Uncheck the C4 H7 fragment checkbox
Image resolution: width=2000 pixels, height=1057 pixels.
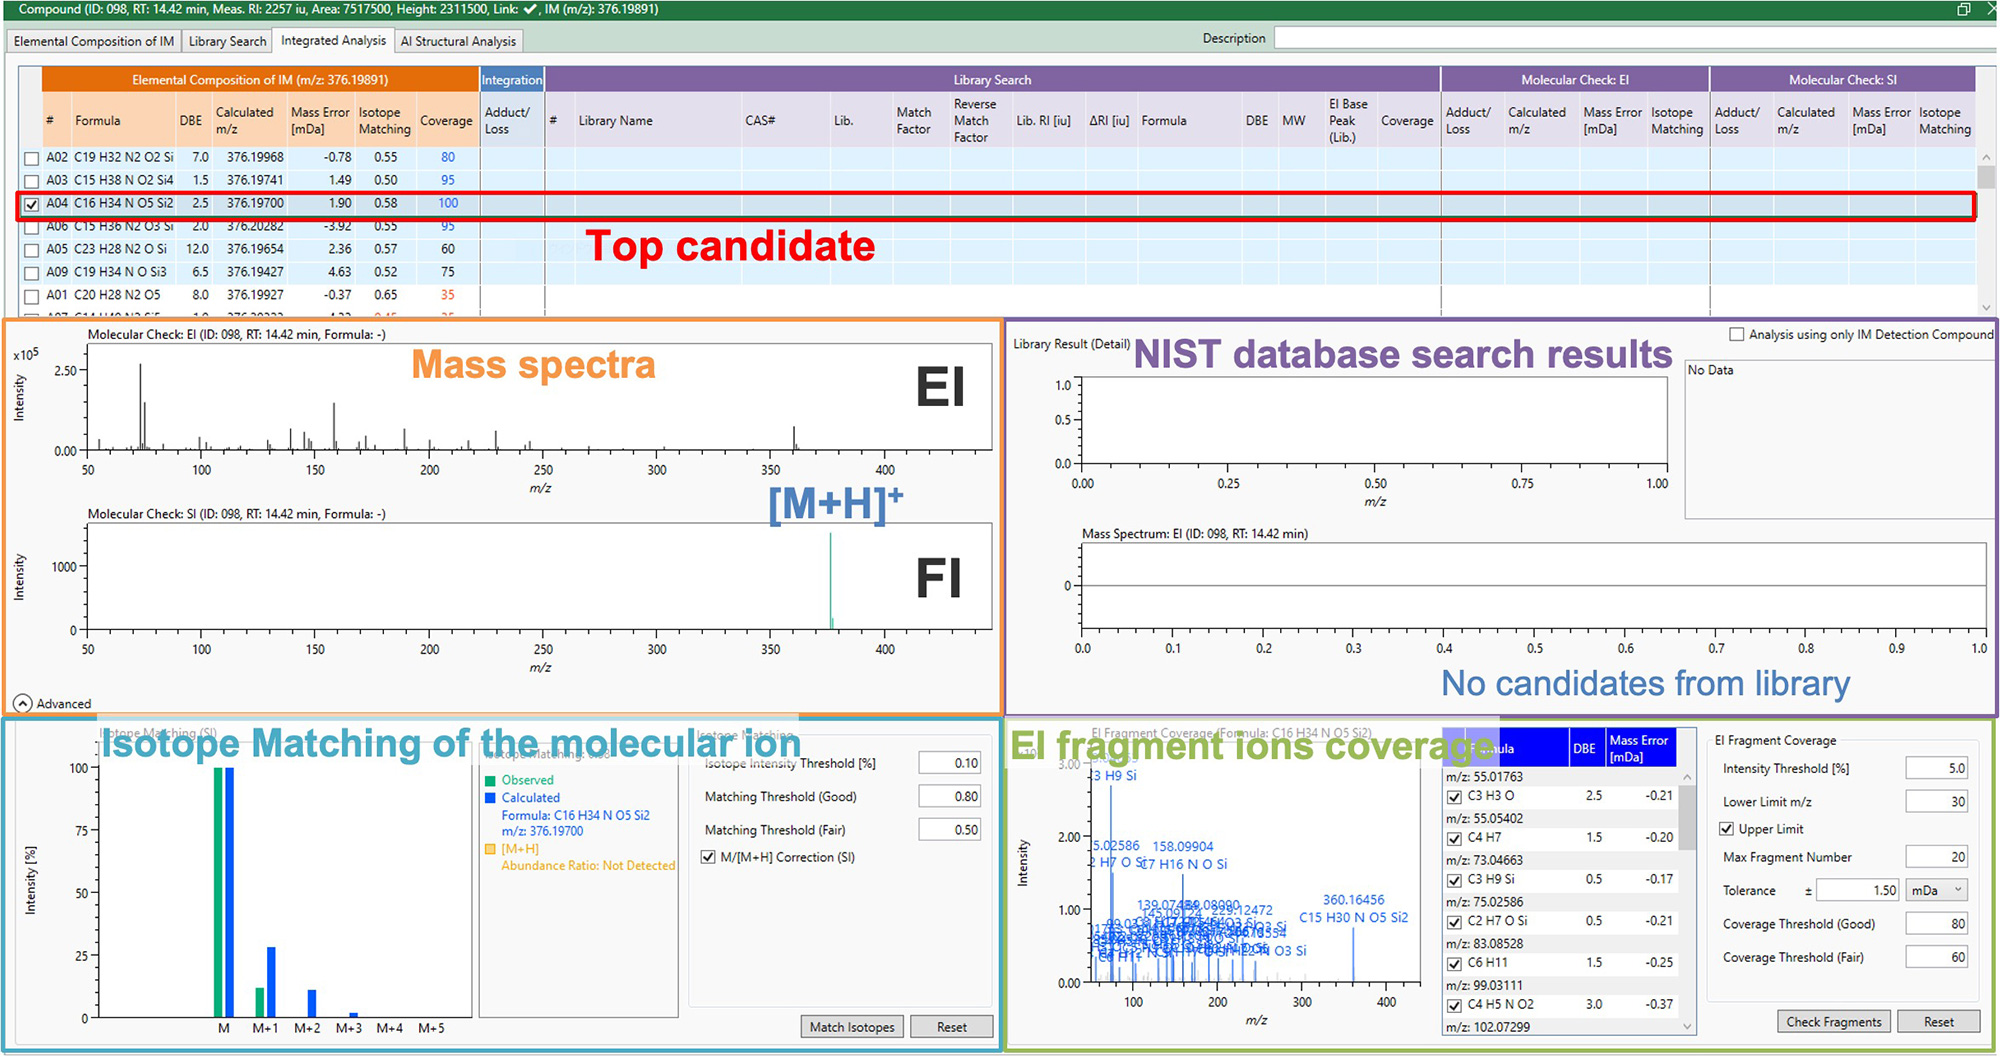tap(1454, 839)
